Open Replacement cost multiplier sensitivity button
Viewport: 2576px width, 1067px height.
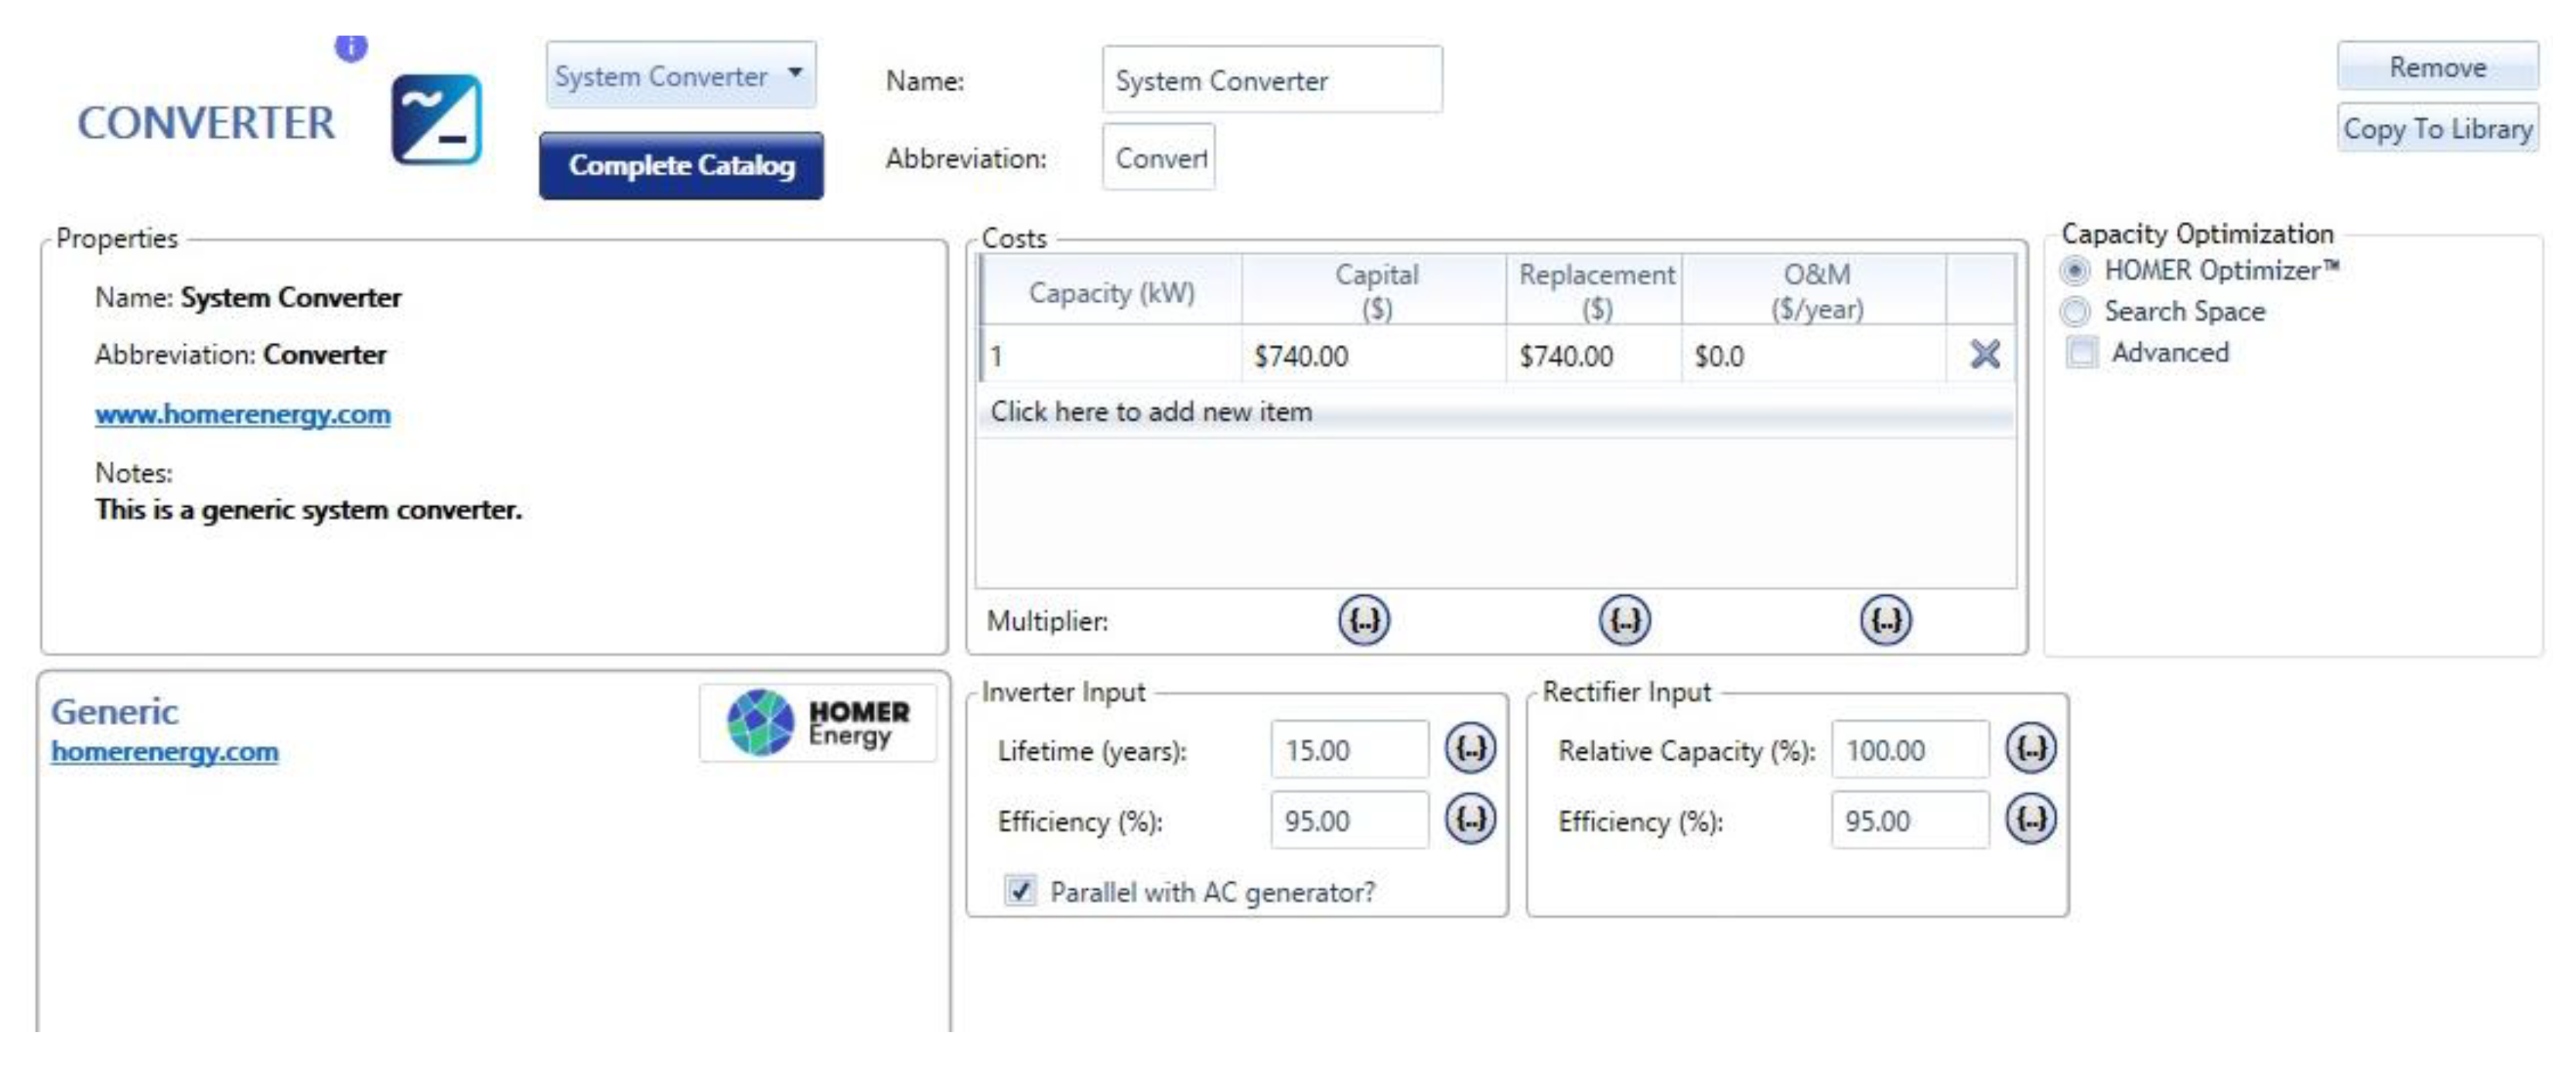point(1624,620)
